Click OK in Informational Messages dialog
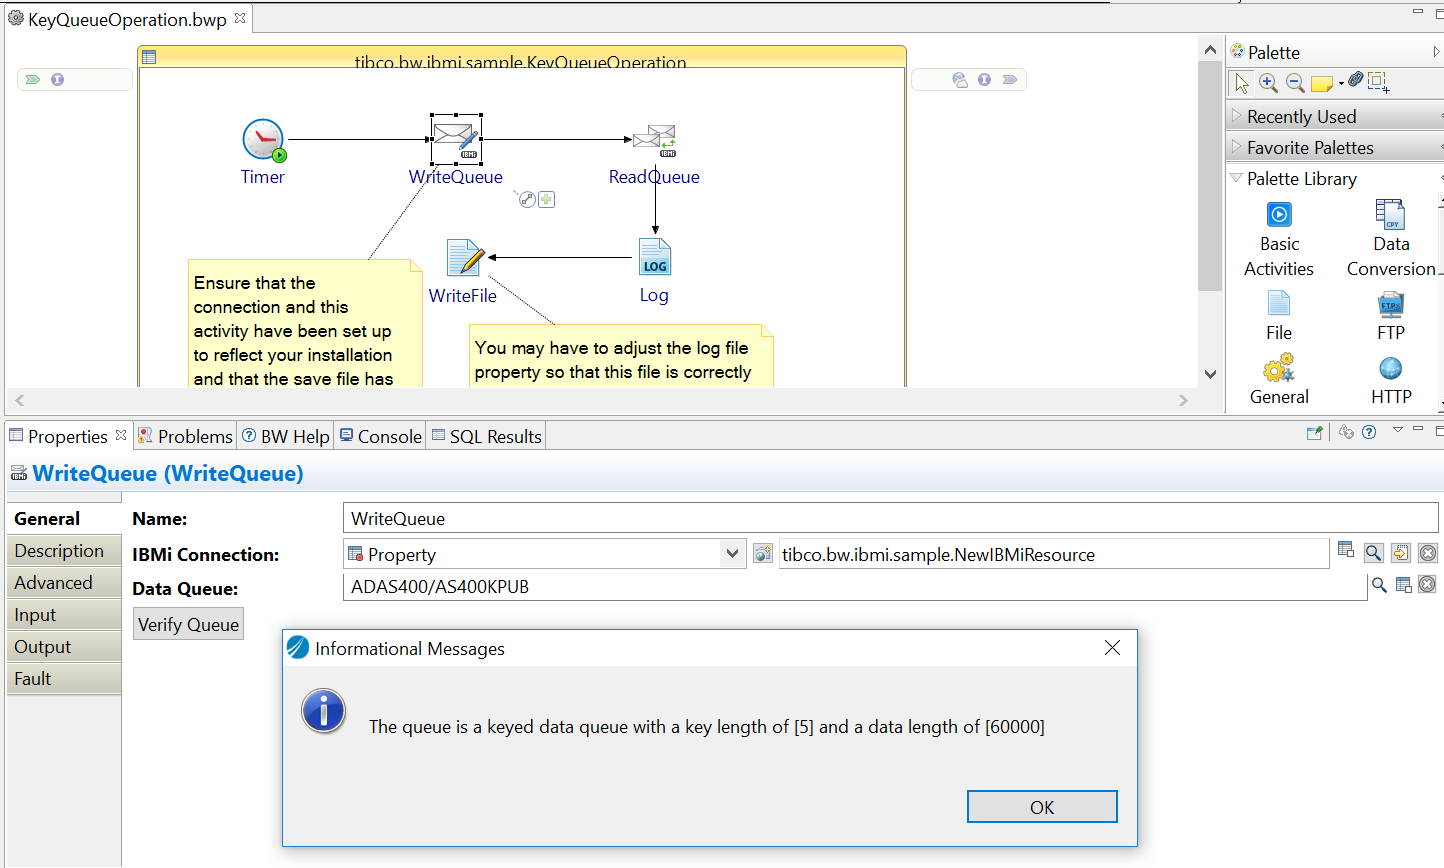Viewport: 1444px width, 868px height. point(1042,807)
